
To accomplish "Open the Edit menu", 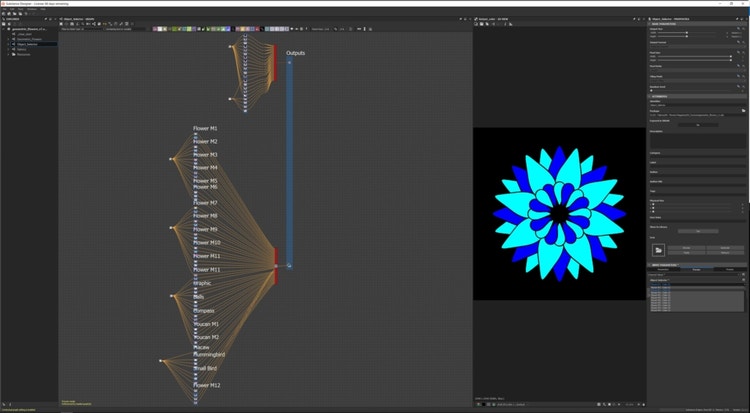I will pos(12,9).
